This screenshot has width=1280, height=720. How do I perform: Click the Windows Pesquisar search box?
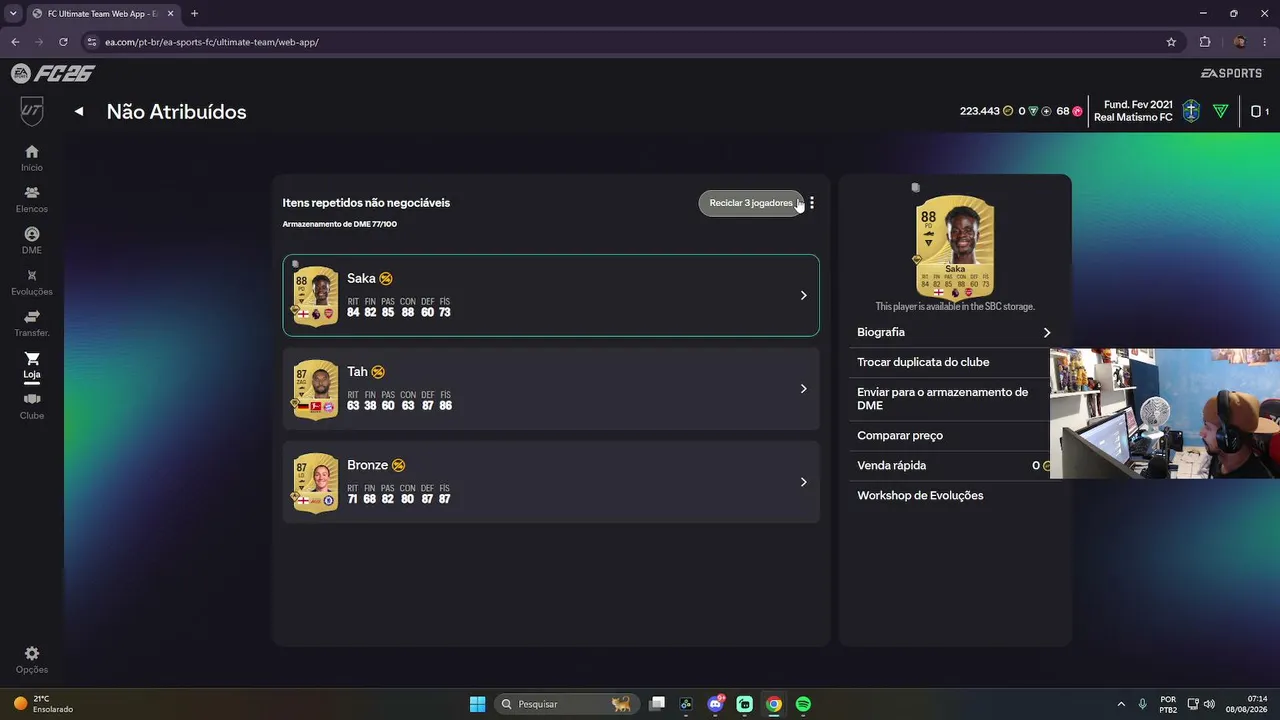click(x=568, y=704)
